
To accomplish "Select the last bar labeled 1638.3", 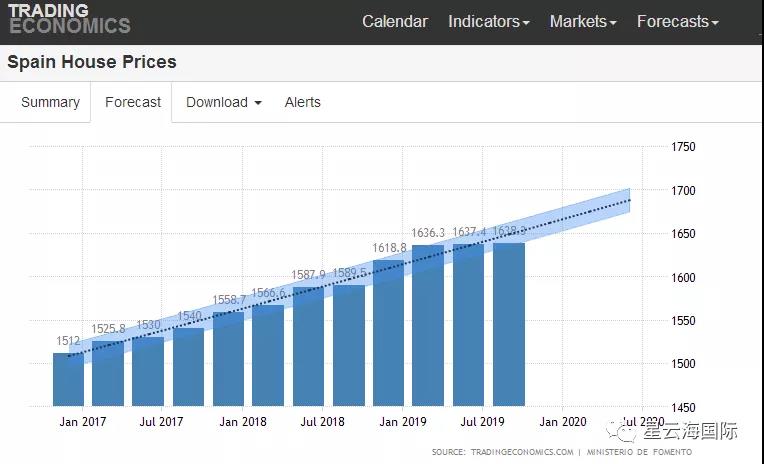I will [509, 324].
